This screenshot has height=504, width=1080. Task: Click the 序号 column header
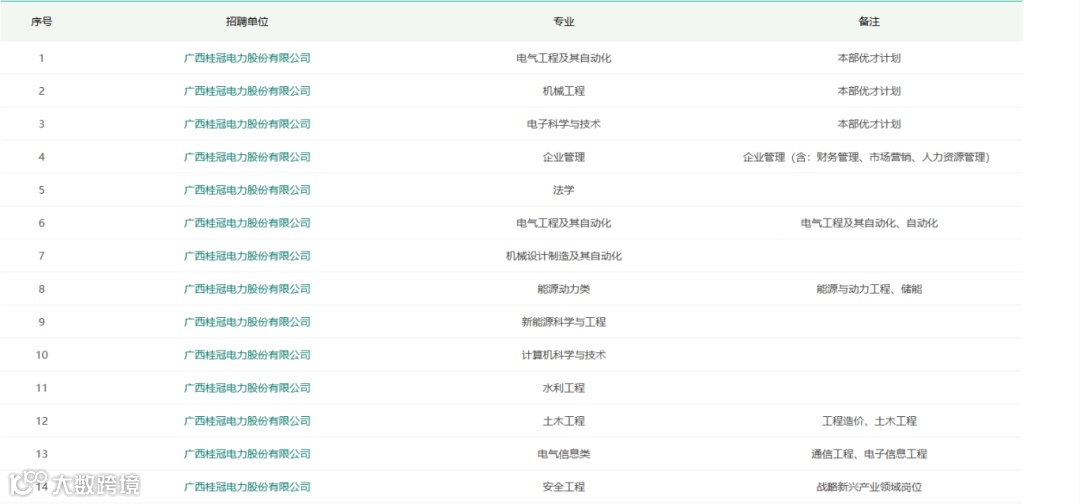pos(41,21)
